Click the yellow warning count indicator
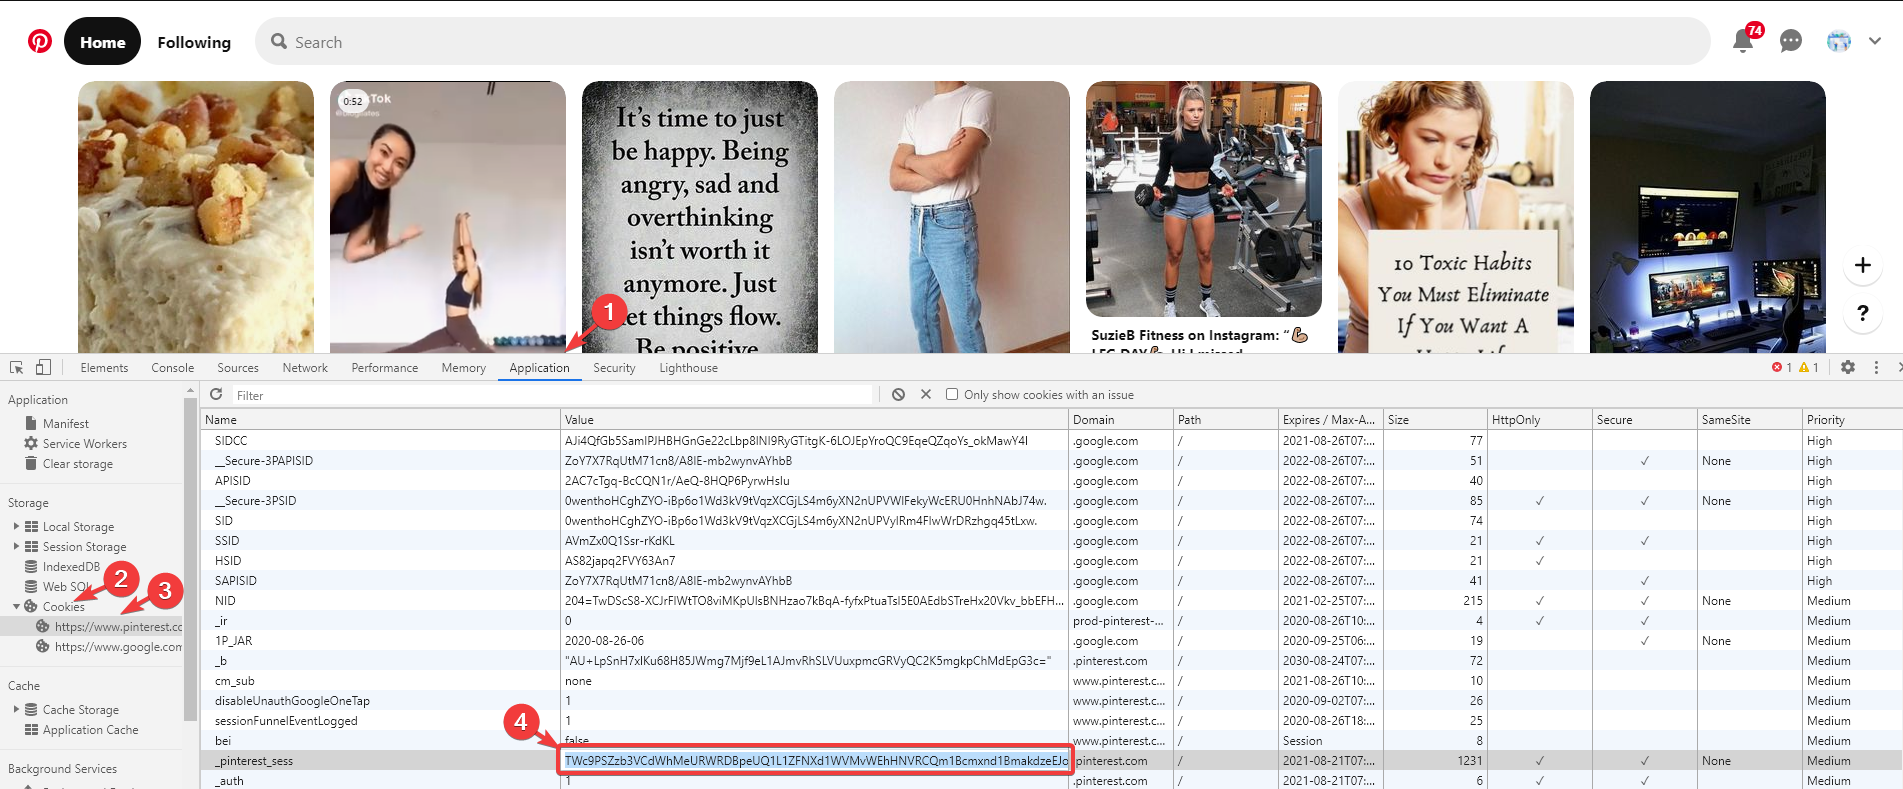The width and height of the screenshot is (1903, 789). [x=1809, y=367]
